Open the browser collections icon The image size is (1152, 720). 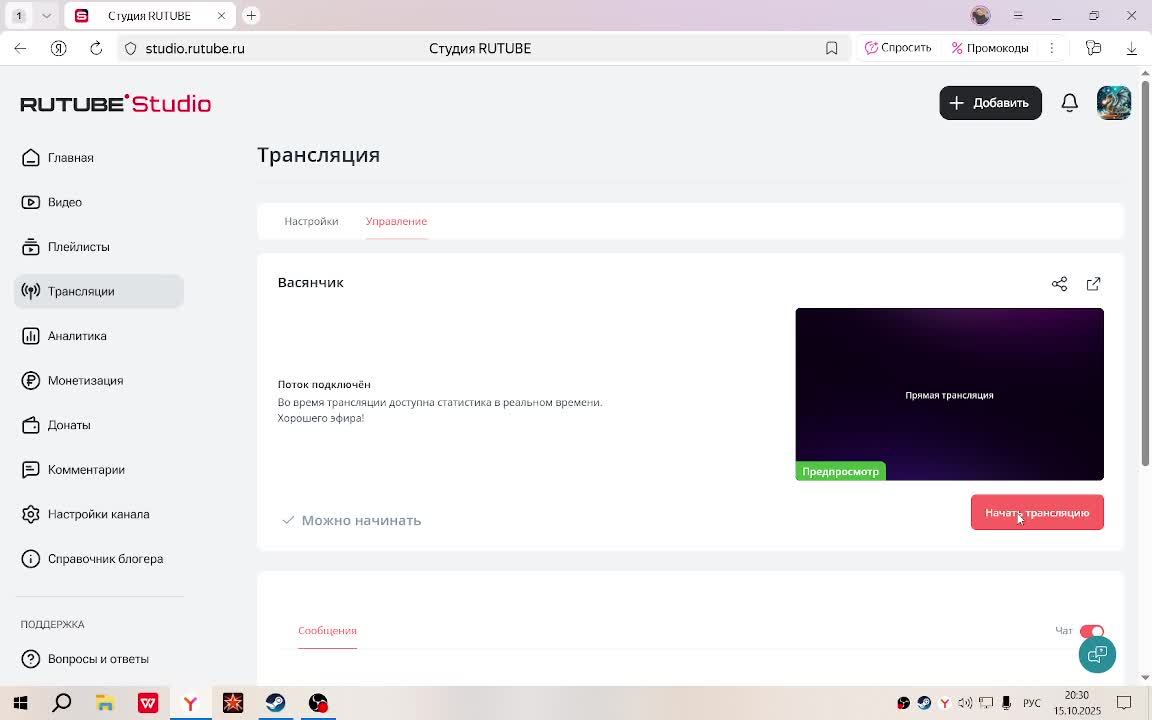pyautogui.click(x=1093, y=48)
